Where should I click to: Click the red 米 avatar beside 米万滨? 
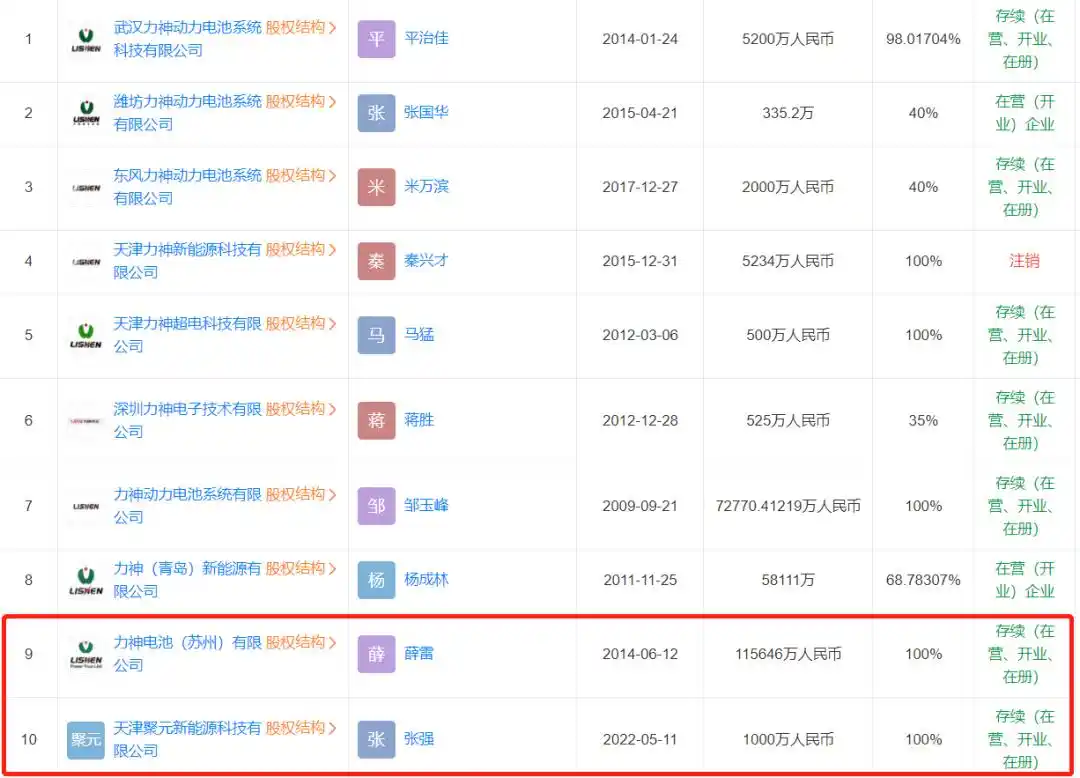click(x=375, y=187)
